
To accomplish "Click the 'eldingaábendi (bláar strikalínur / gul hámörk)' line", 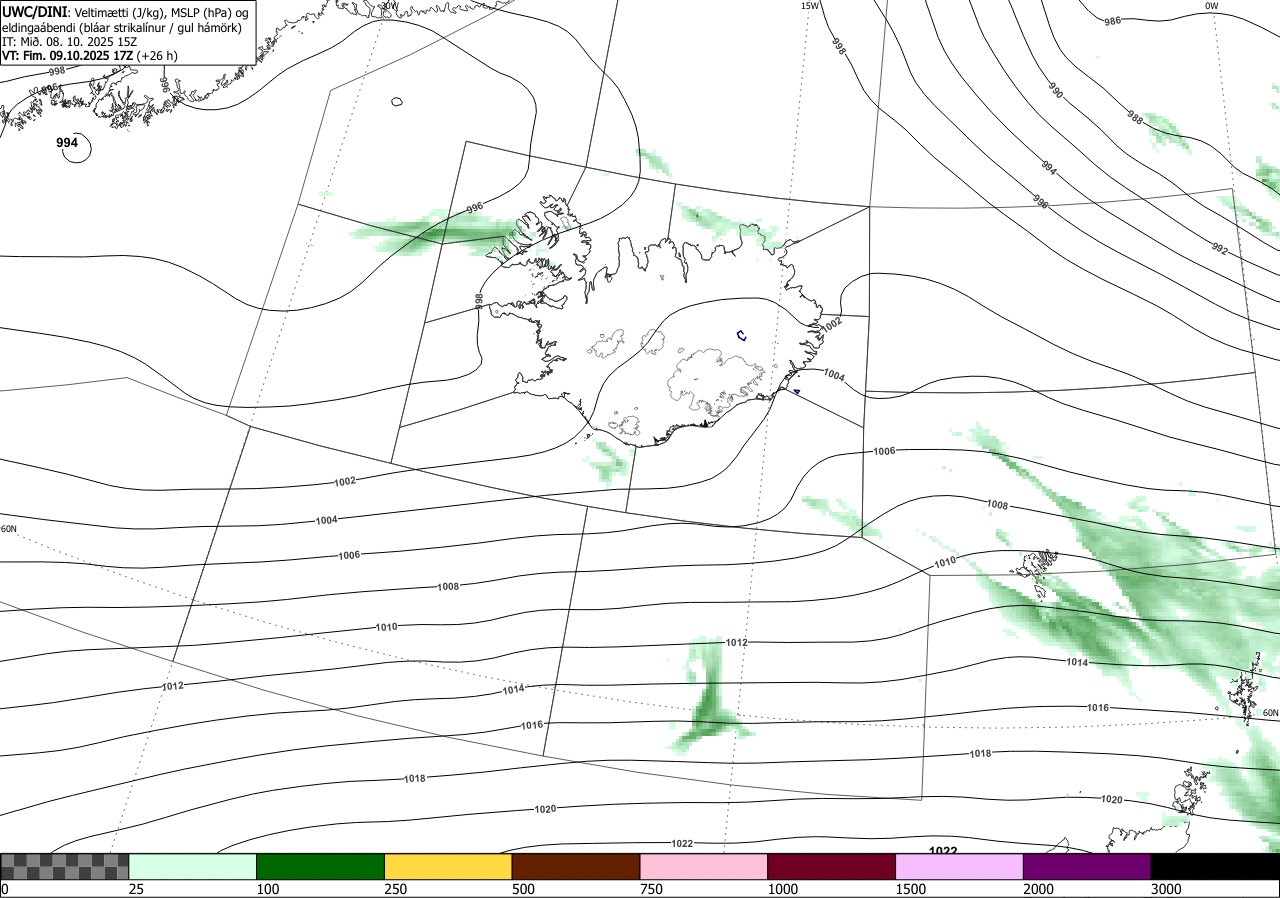I will pos(121,27).
